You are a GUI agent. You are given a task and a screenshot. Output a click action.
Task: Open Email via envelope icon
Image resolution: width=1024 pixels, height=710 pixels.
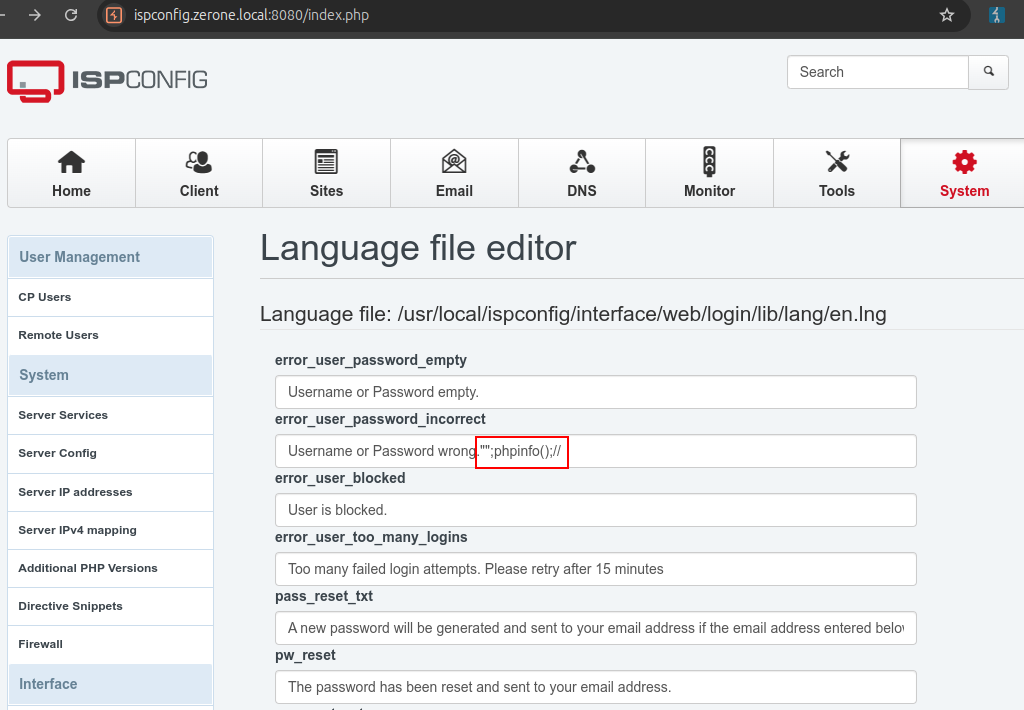454,161
